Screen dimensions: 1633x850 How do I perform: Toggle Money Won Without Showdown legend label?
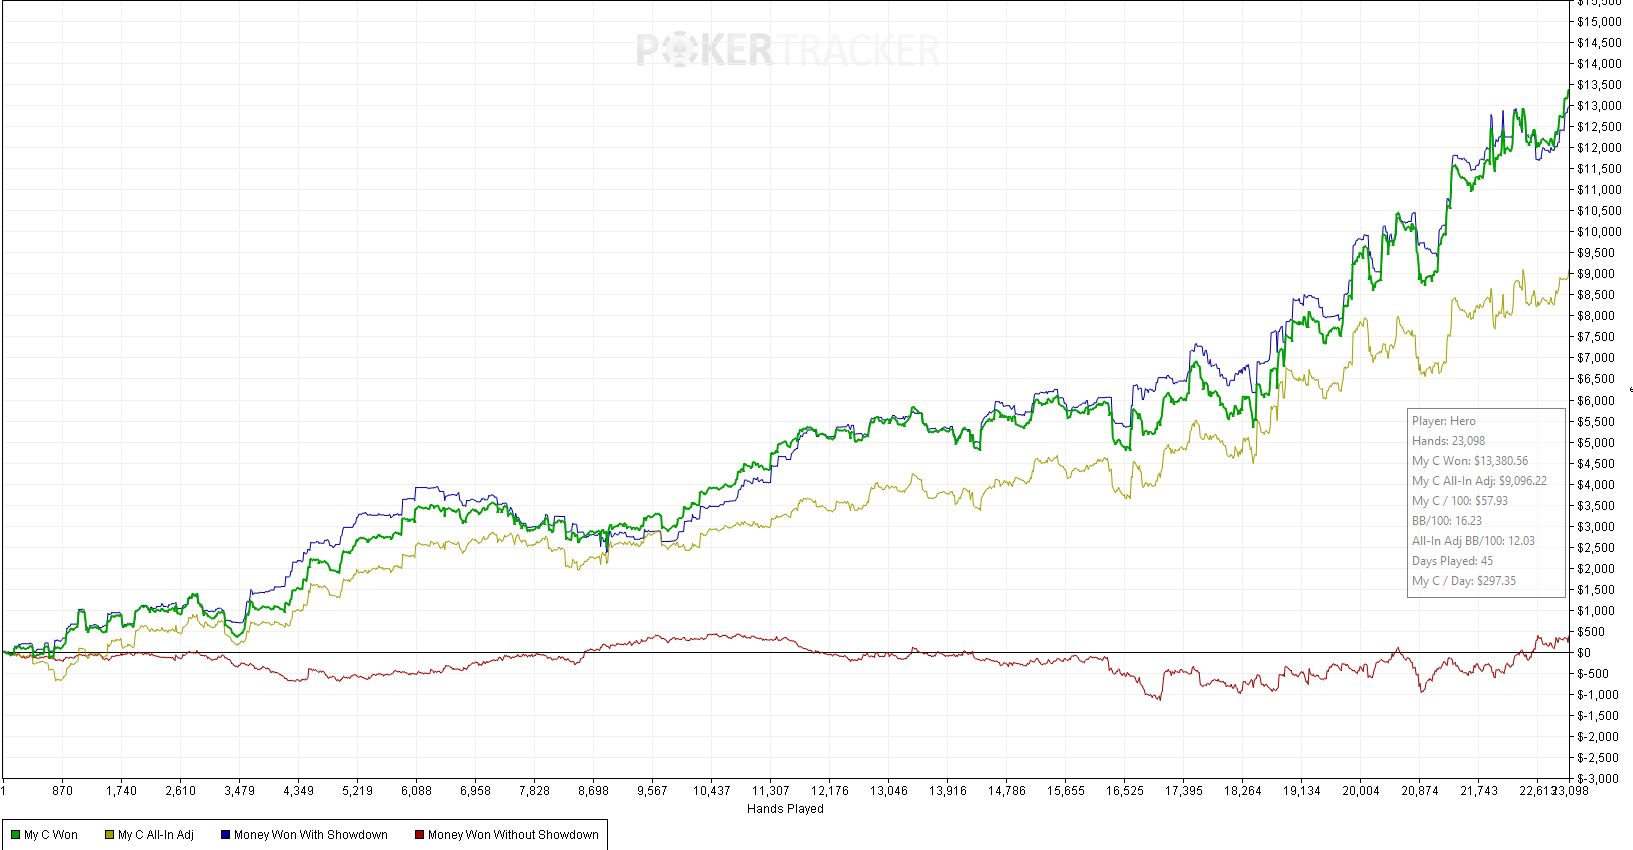pyautogui.click(x=513, y=835)
